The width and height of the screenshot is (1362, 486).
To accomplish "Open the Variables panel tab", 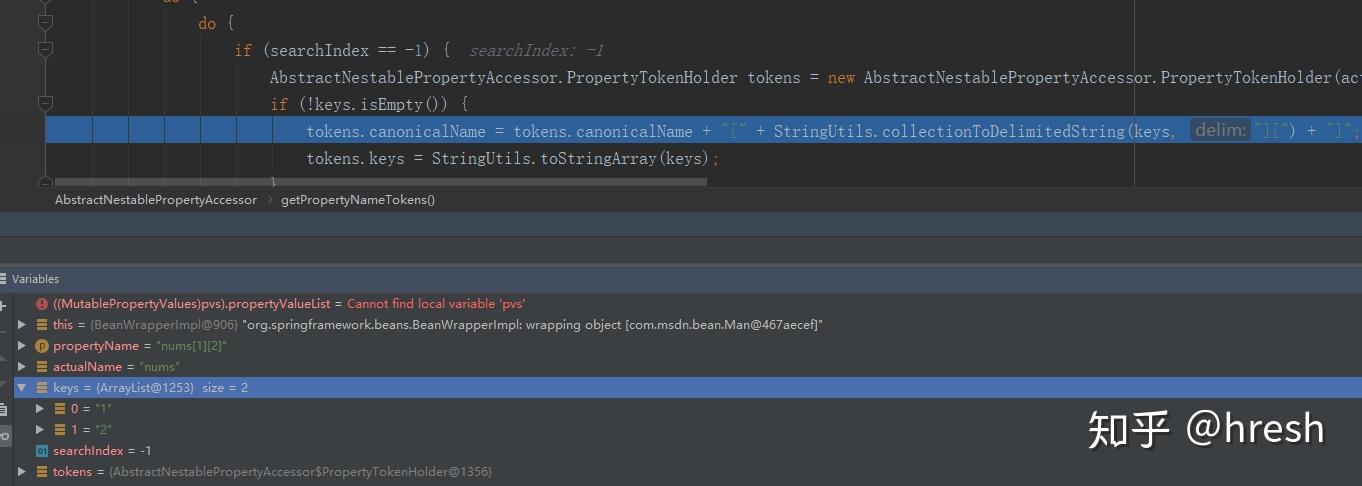I will pos(35,279).
